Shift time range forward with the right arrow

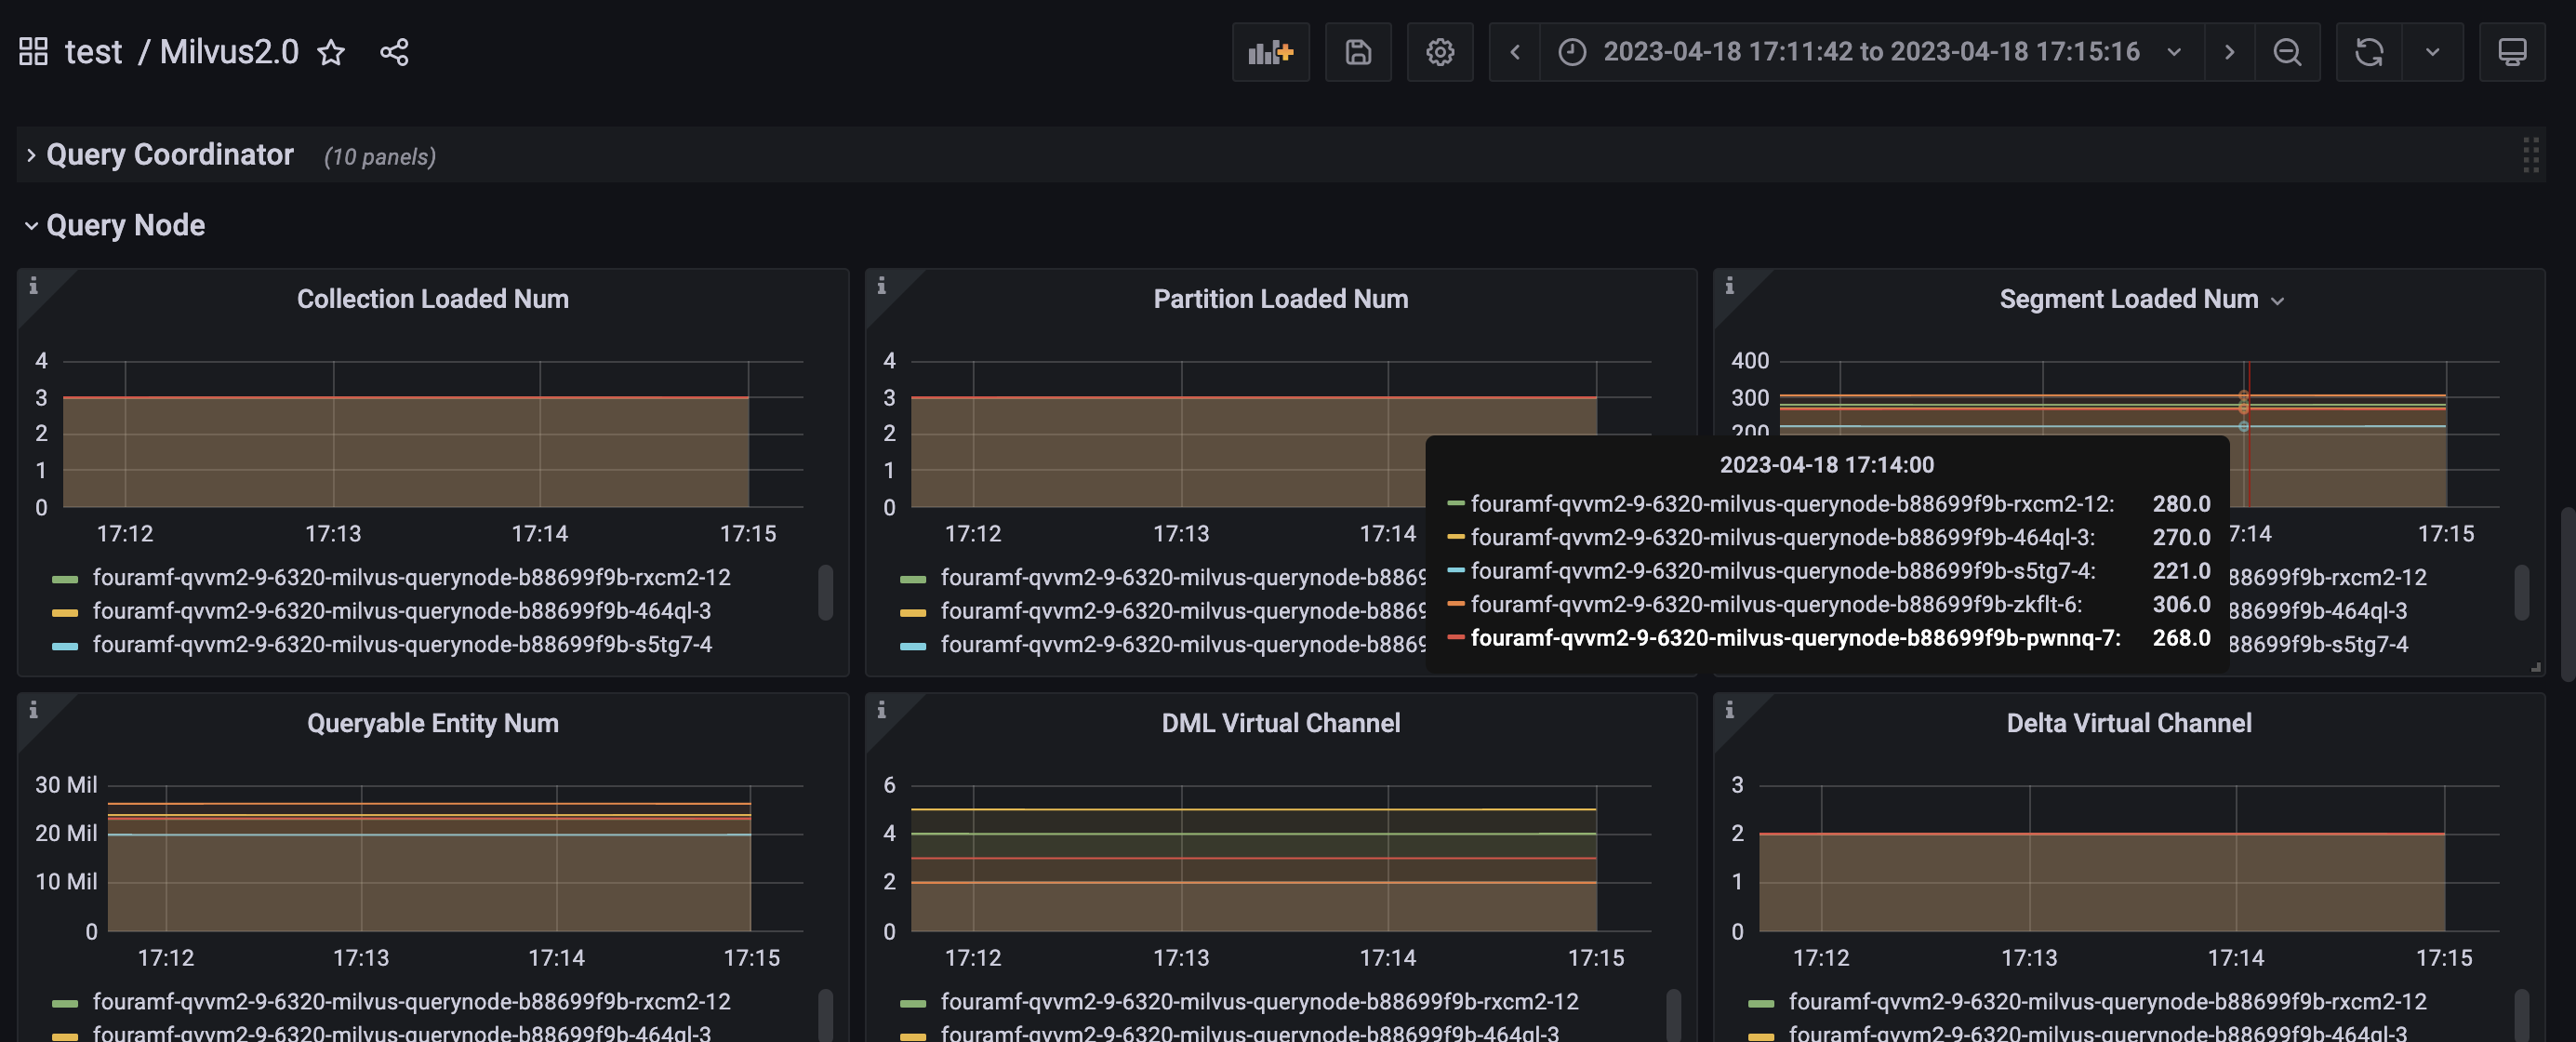2229,52
